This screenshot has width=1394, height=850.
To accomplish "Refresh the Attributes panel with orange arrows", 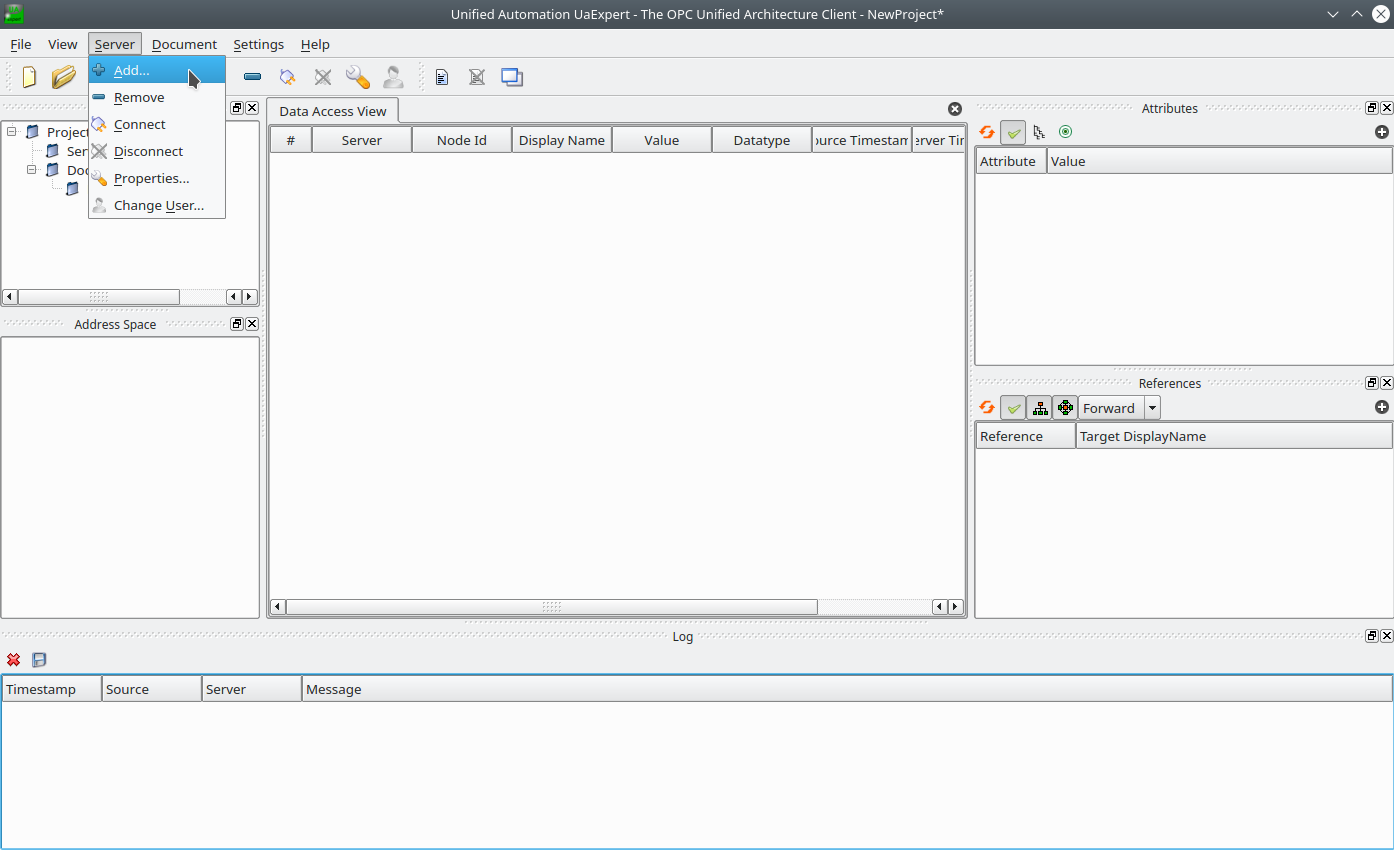I will (x=987, y=132).
